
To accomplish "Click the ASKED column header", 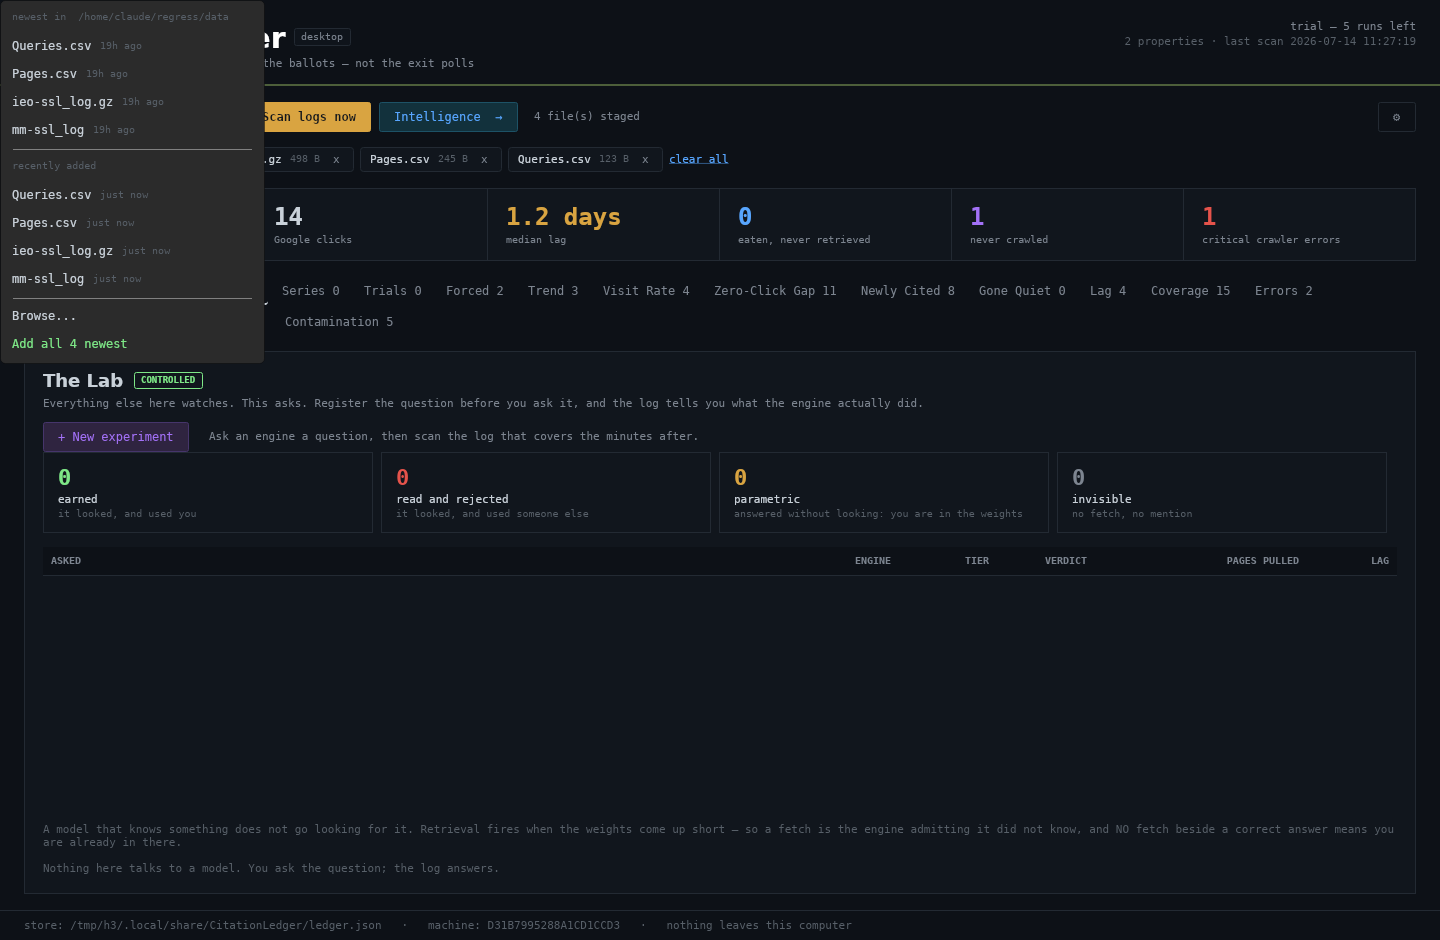I will coord(66,561).
